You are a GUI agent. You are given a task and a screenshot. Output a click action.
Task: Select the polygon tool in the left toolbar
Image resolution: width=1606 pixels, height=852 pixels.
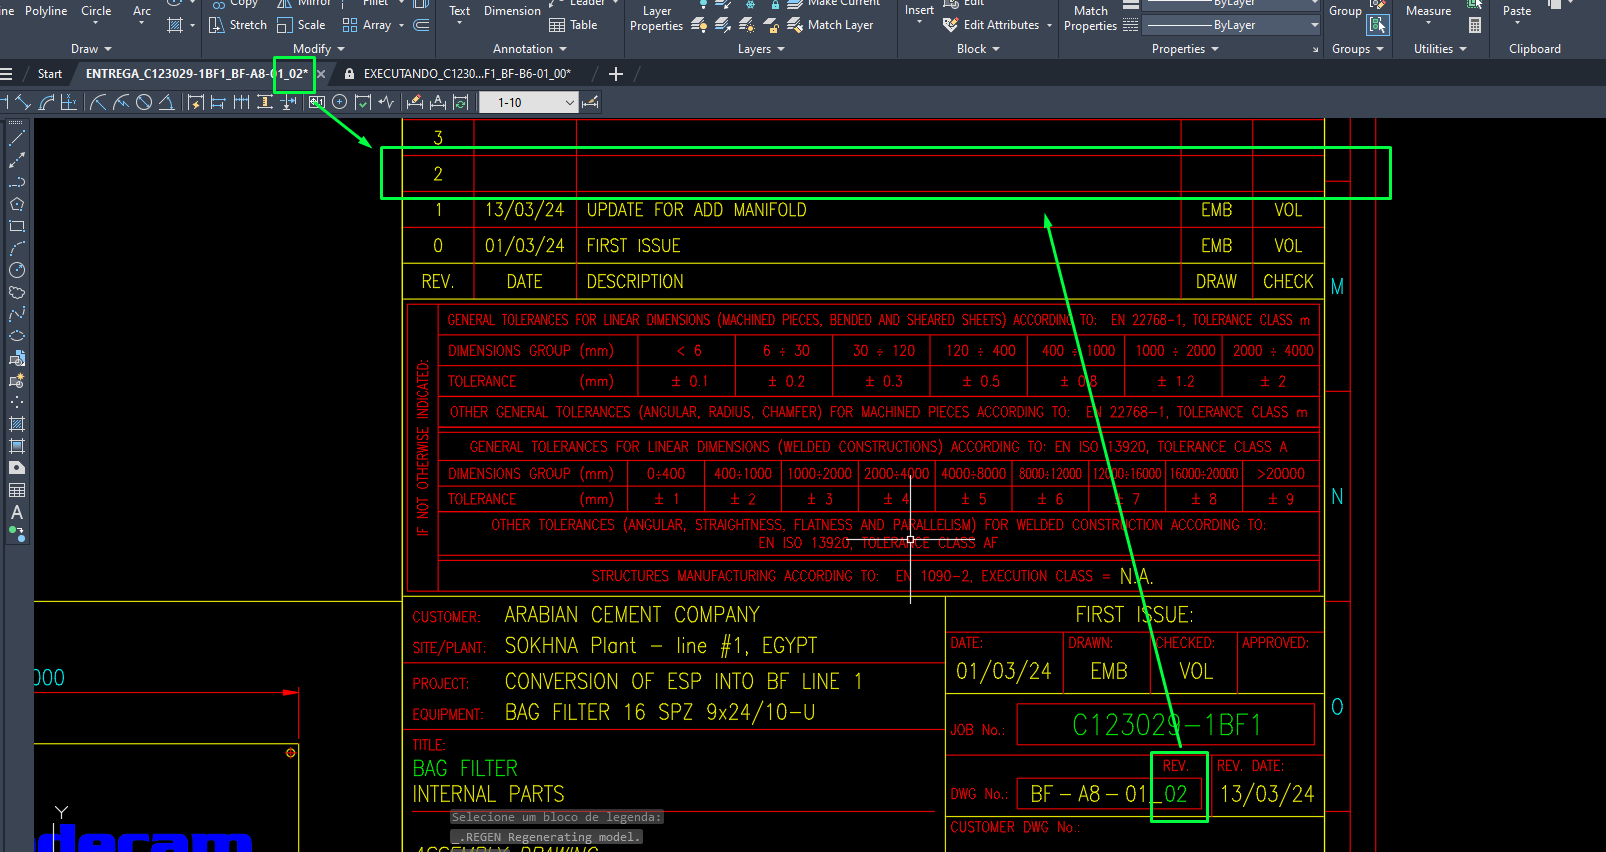(x=17, y=204)
